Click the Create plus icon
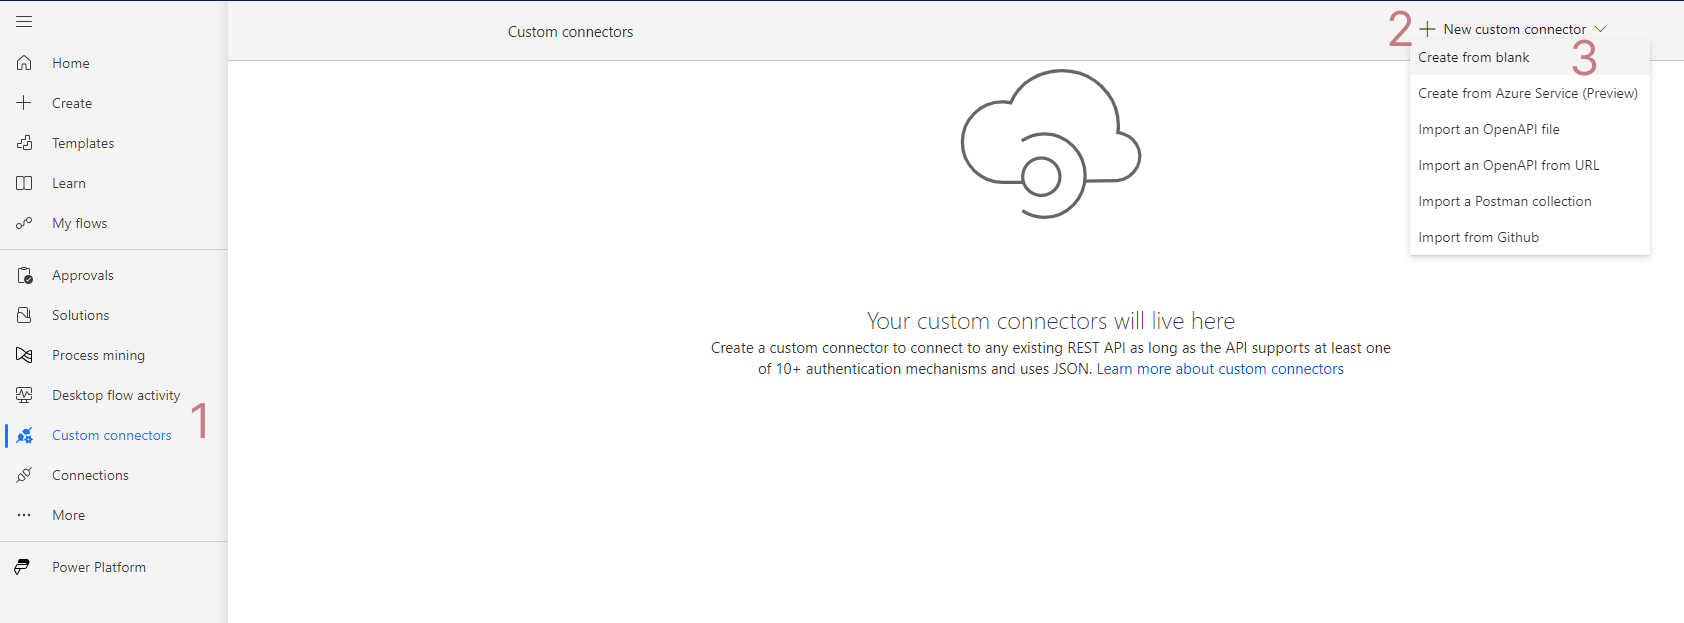The height and width of the screenshot is (623, 1684). click(x=24, y=103)
